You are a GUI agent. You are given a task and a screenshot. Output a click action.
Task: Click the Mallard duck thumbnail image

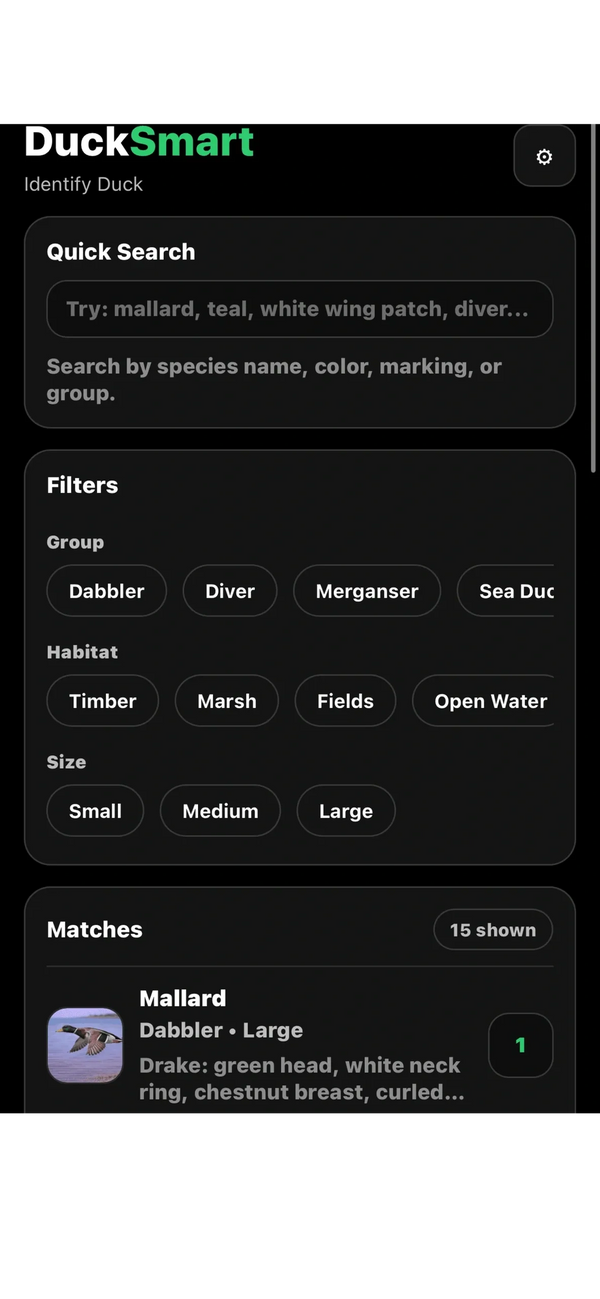pyautogui.click(x=85, y=1045)
